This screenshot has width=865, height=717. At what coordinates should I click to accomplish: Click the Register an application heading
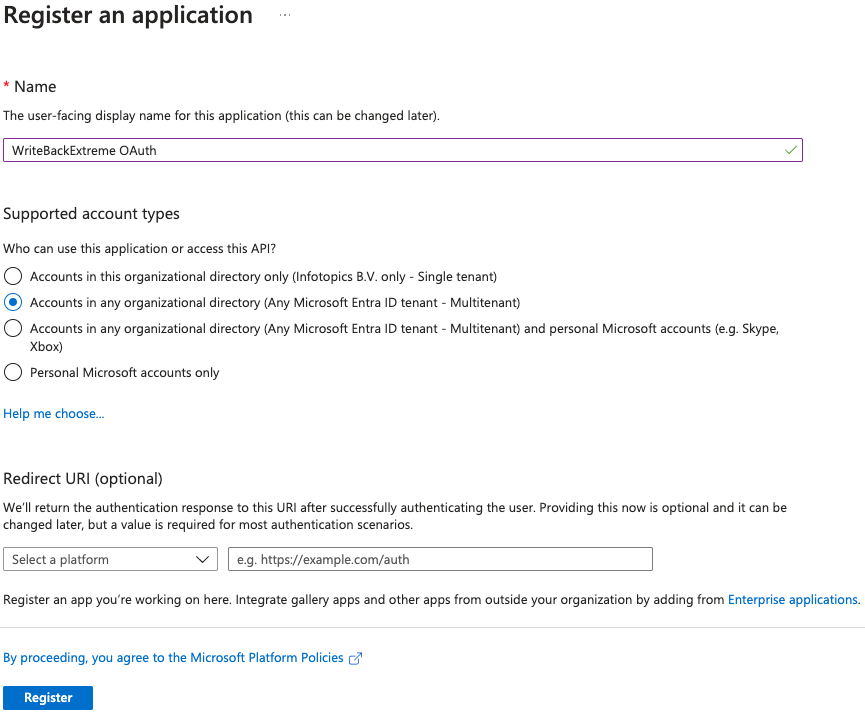coord(128,16)
